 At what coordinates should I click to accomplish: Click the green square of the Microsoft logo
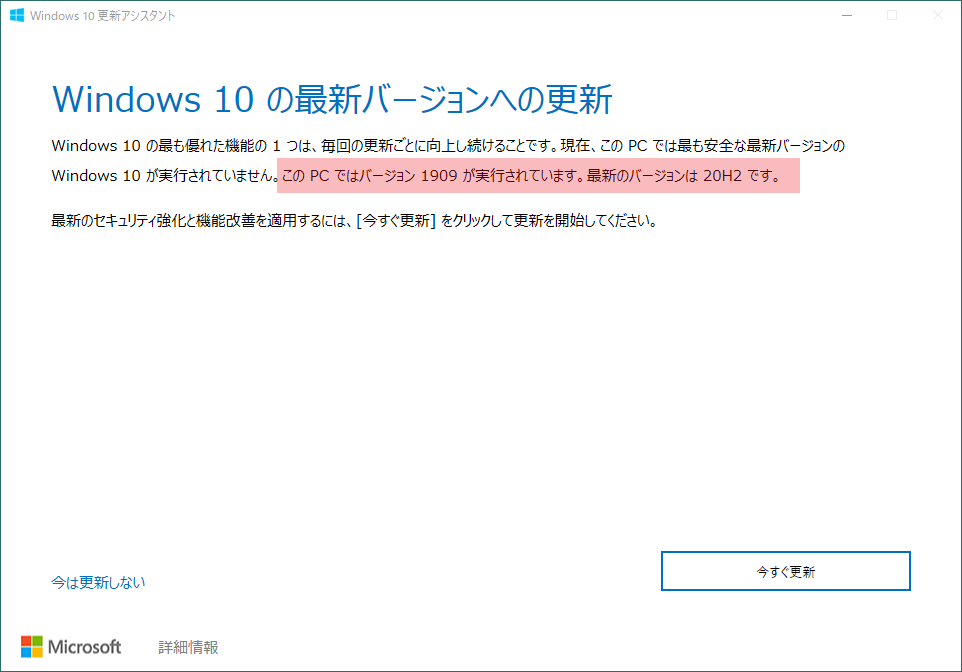click(x=38, y=641)
